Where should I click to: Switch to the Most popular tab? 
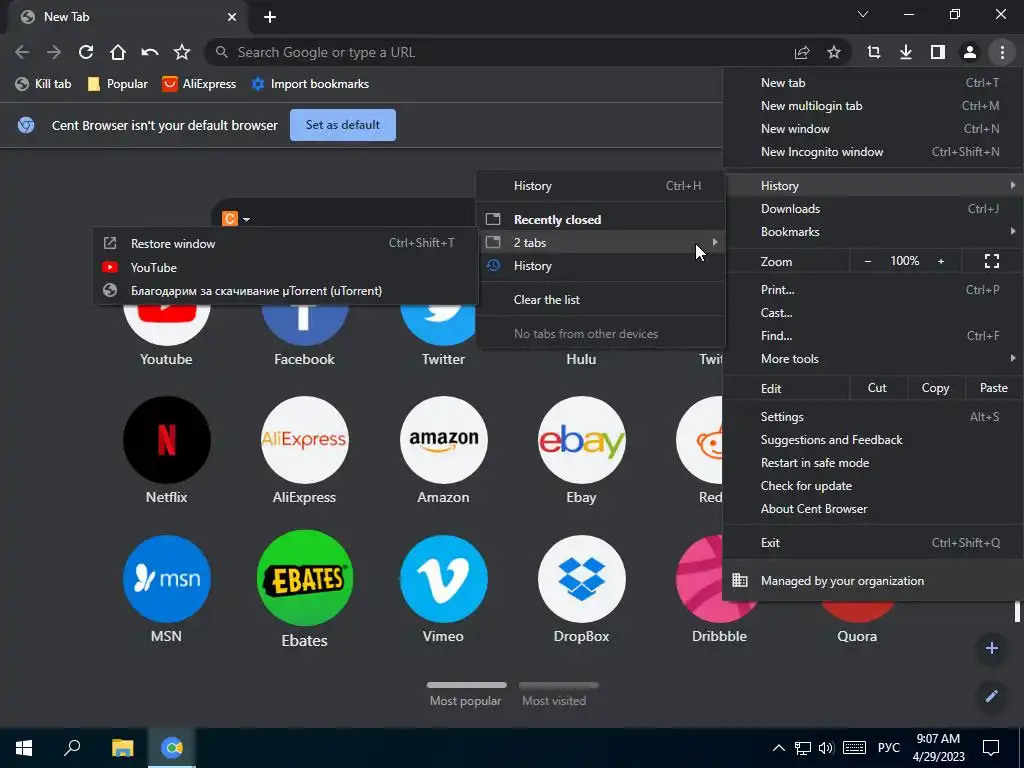click(x=466, y=695)
